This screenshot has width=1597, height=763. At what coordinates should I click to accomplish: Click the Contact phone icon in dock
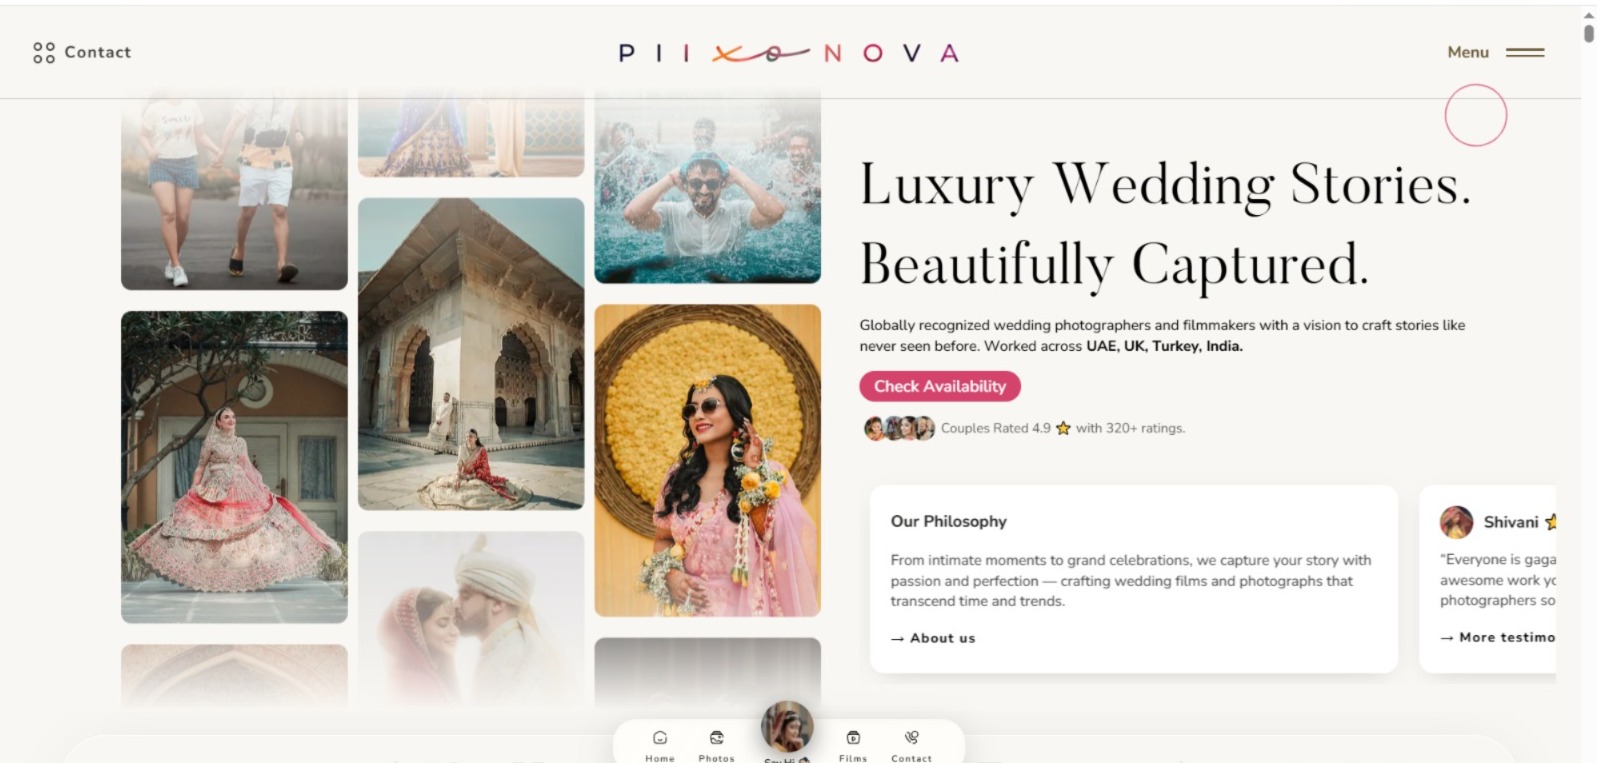point(911,738)
